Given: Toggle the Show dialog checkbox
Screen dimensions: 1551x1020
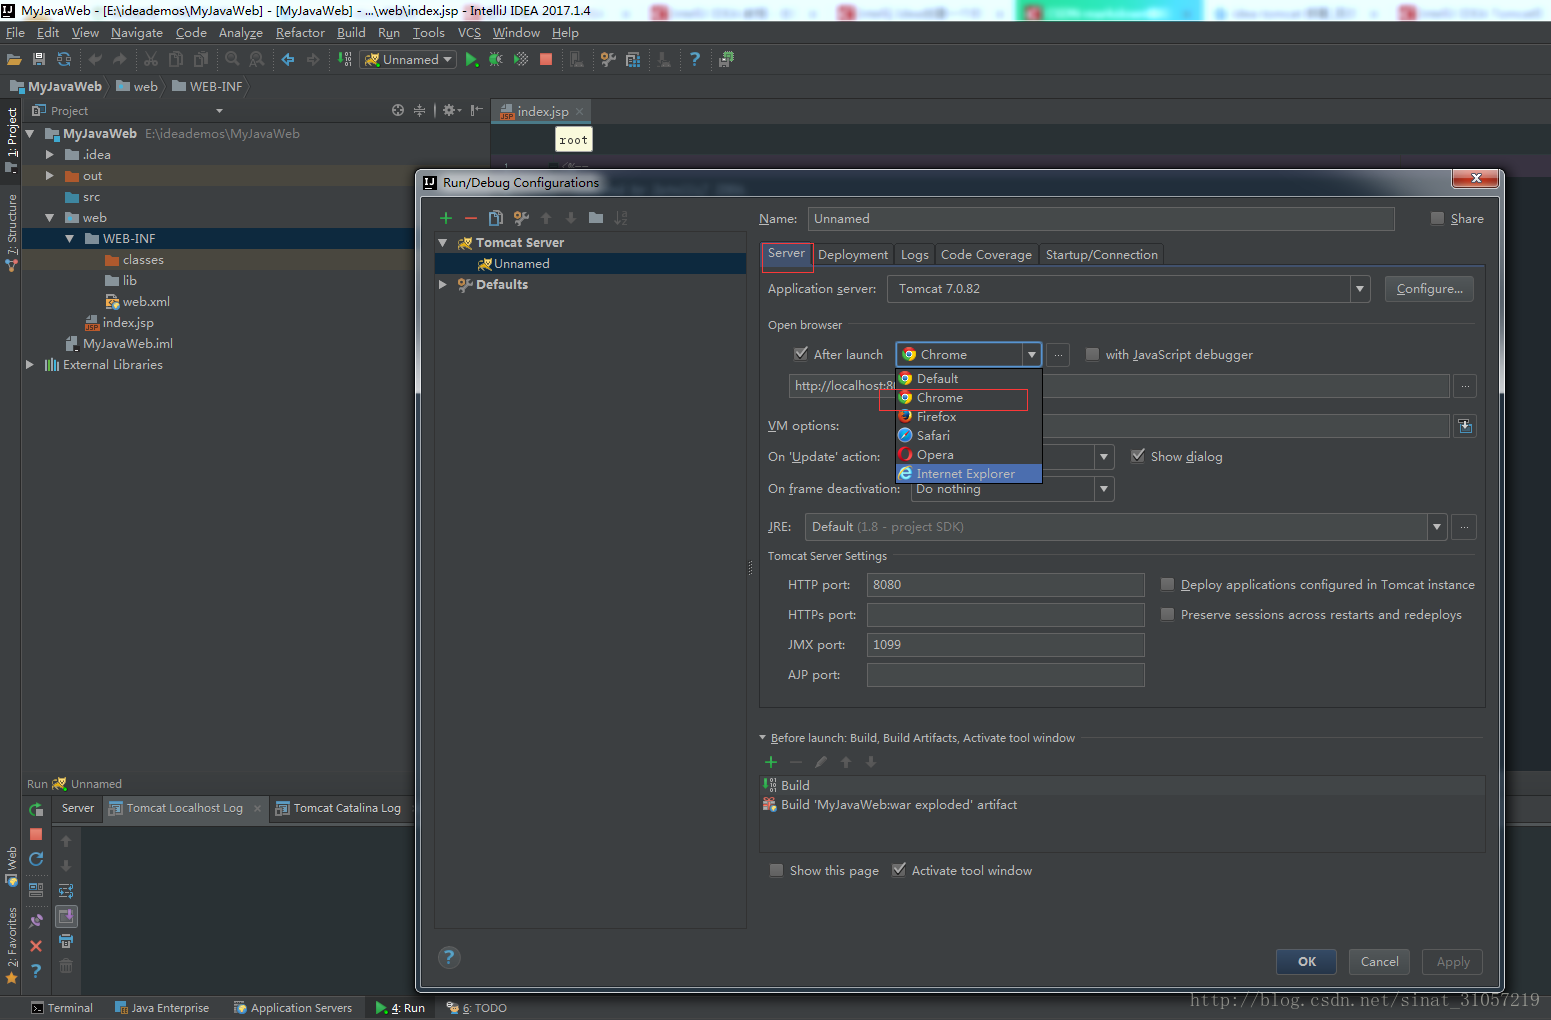Looking at the screenshot, I should pyautogui.click(x=1138, y=456).
